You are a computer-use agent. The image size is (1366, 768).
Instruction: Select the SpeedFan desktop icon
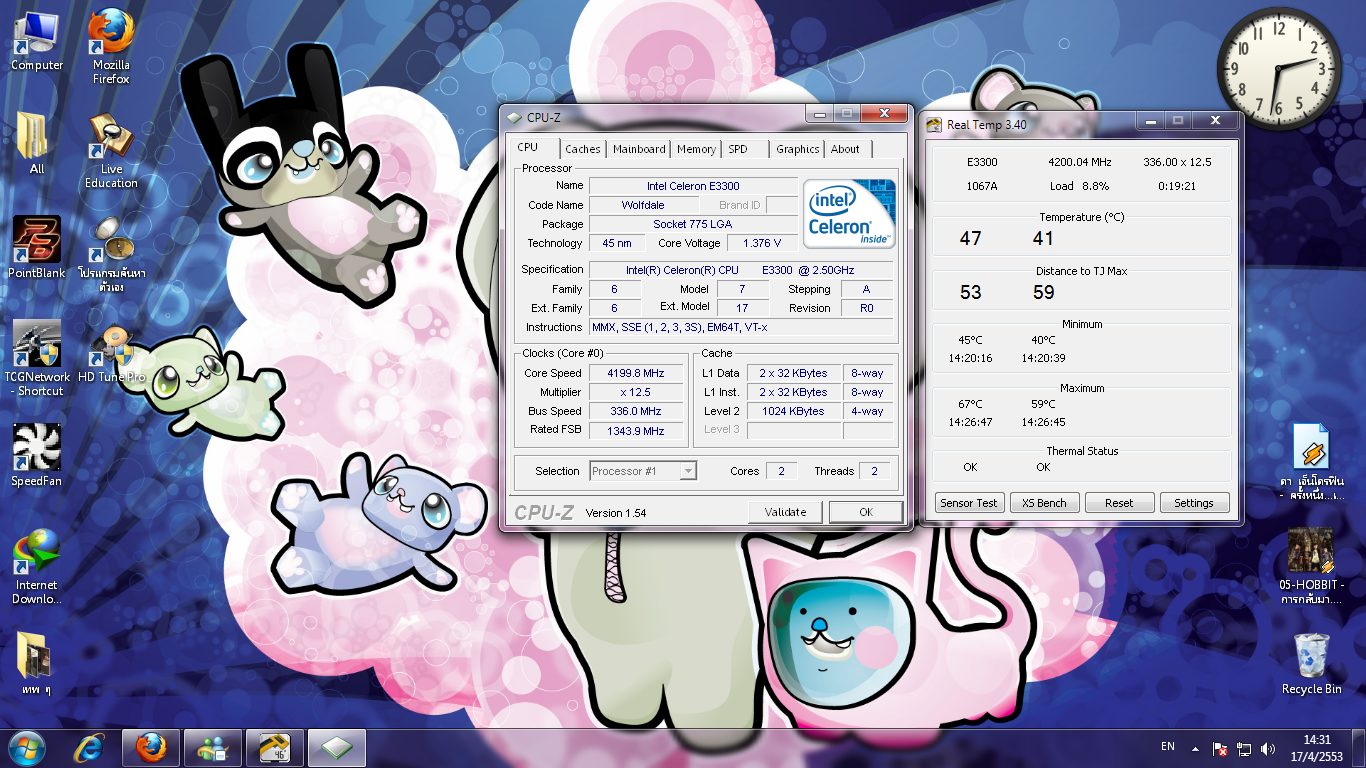click(x=37, y=455)
